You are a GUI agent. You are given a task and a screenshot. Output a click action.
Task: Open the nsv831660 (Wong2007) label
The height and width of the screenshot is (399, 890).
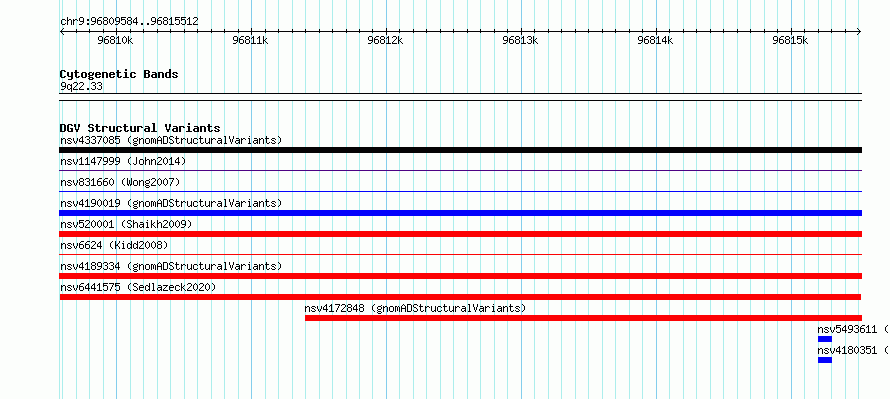pyautogui.click(x=120, y=182)
